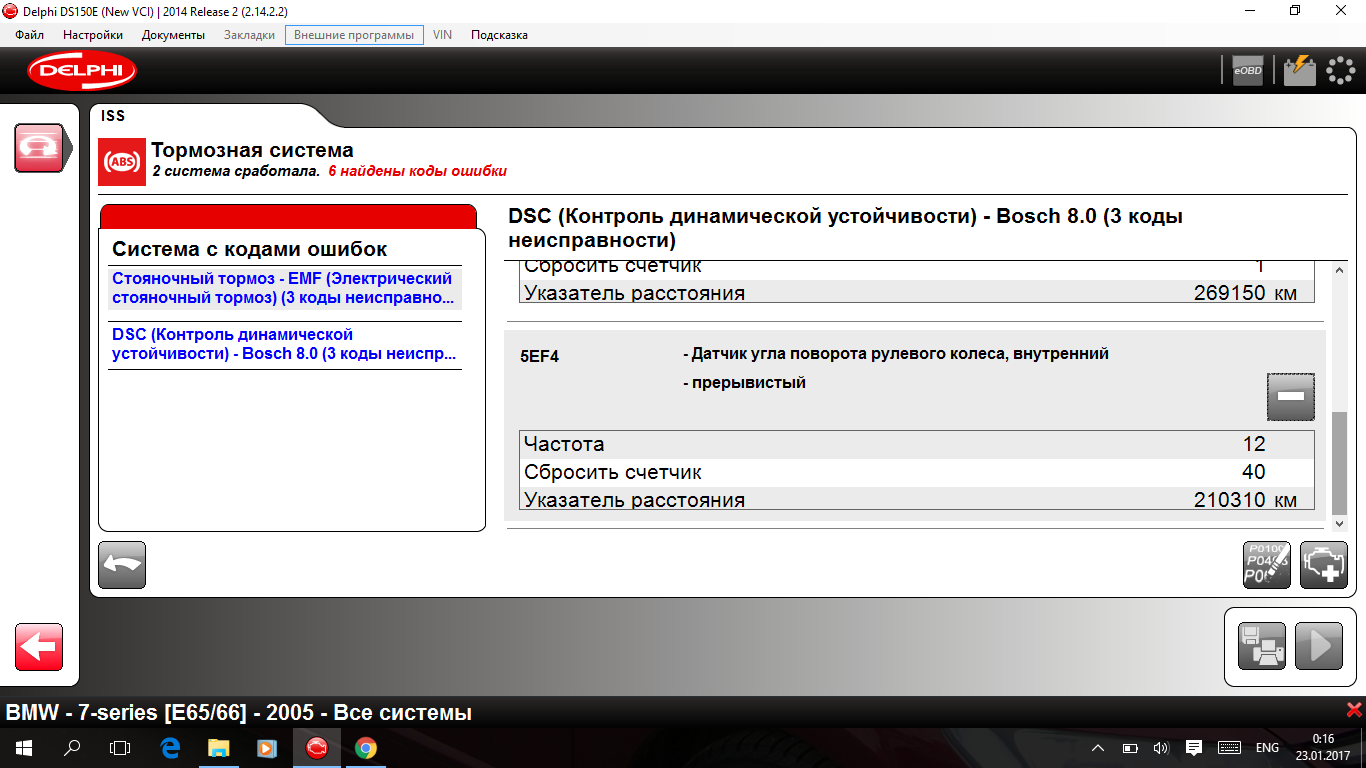Select the ISS tab
Screen dimensions: 1366x768
coord(113,116)
